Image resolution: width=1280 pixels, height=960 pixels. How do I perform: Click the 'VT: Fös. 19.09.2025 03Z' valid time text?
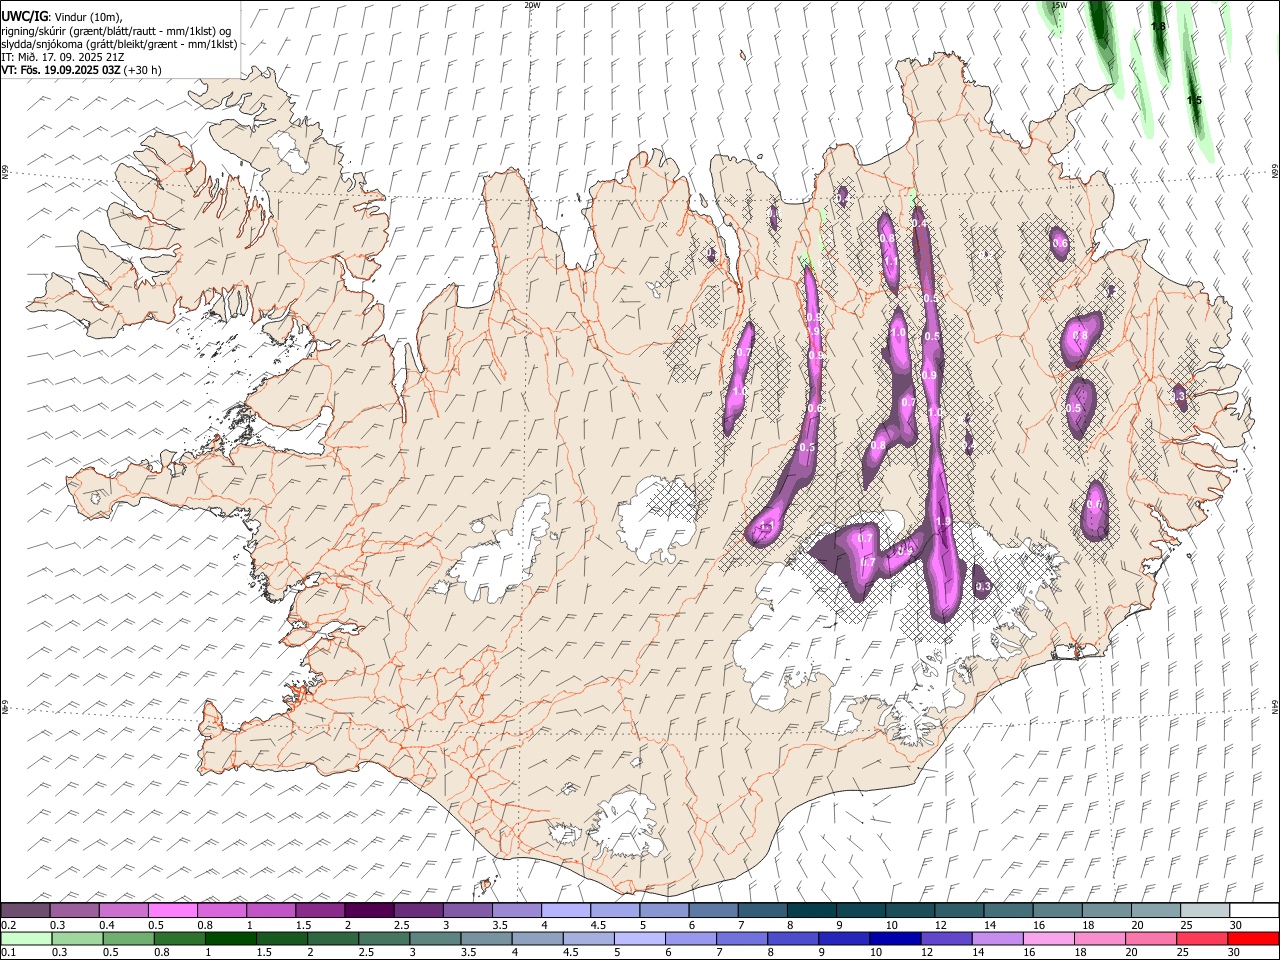tap(61, 70)
